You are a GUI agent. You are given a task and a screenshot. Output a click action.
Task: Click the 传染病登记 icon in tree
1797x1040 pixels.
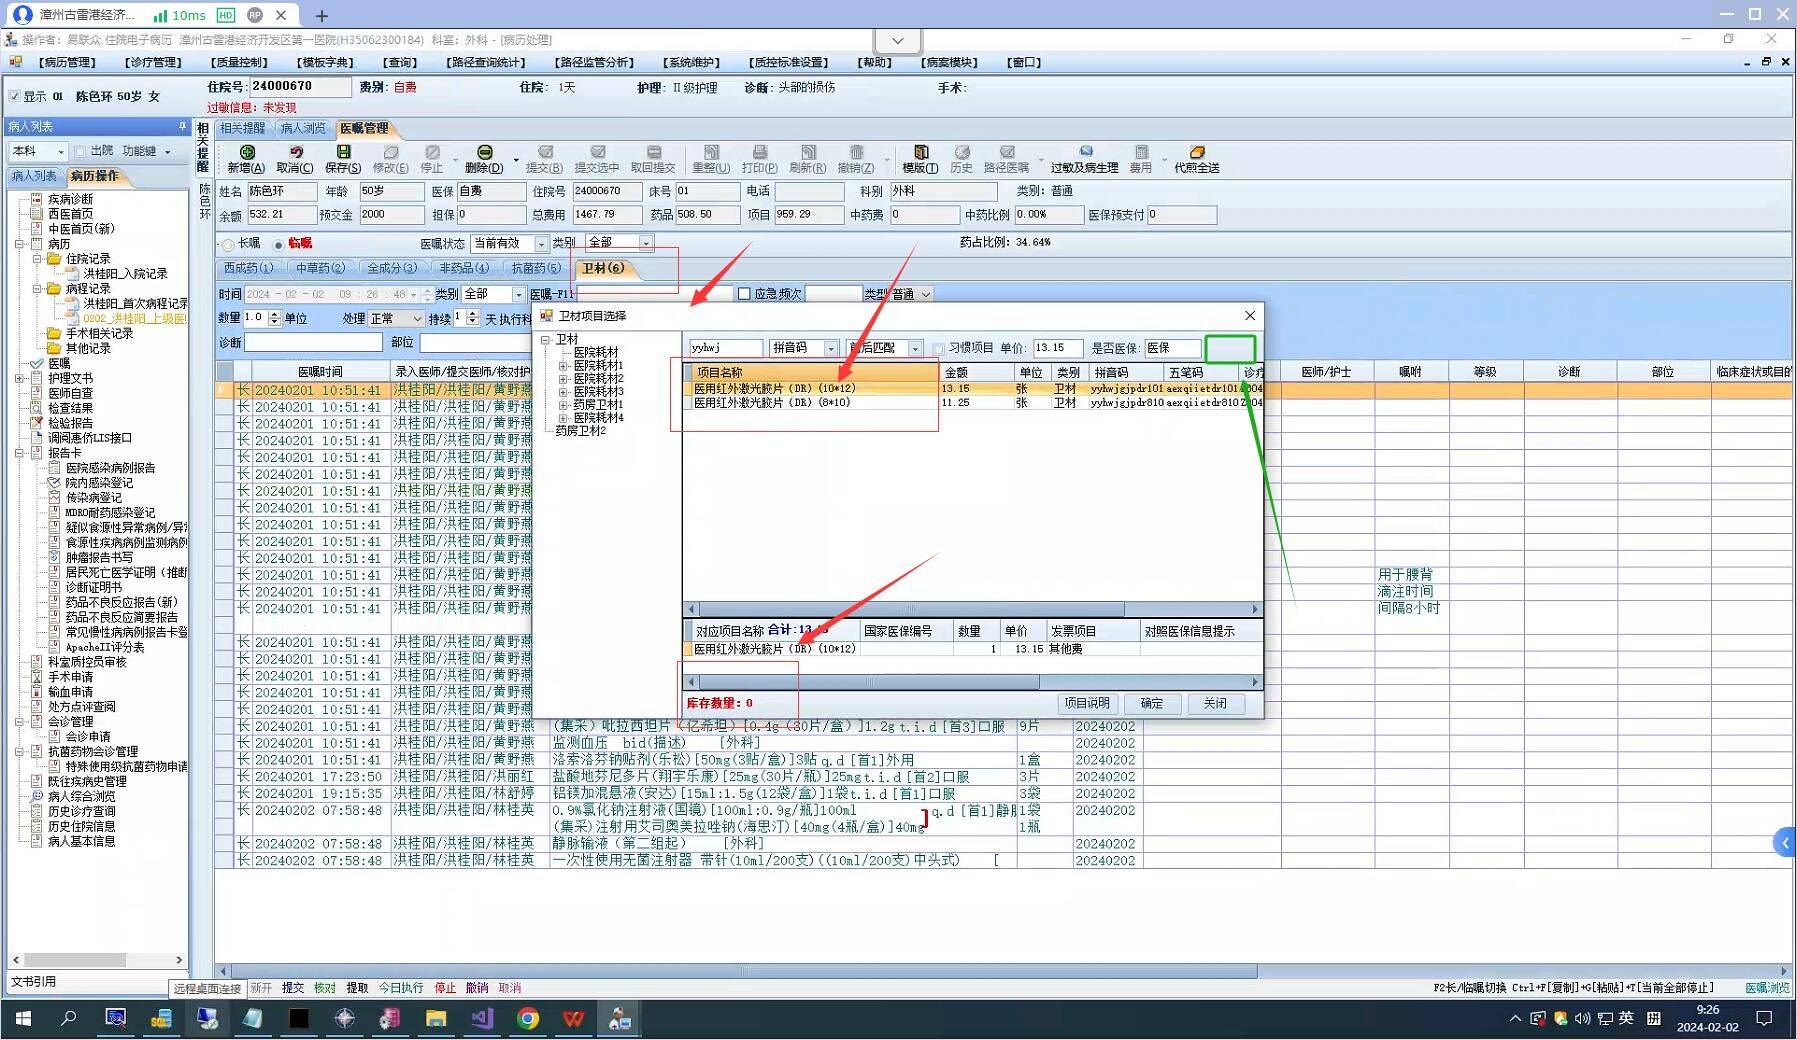point(55,497)
